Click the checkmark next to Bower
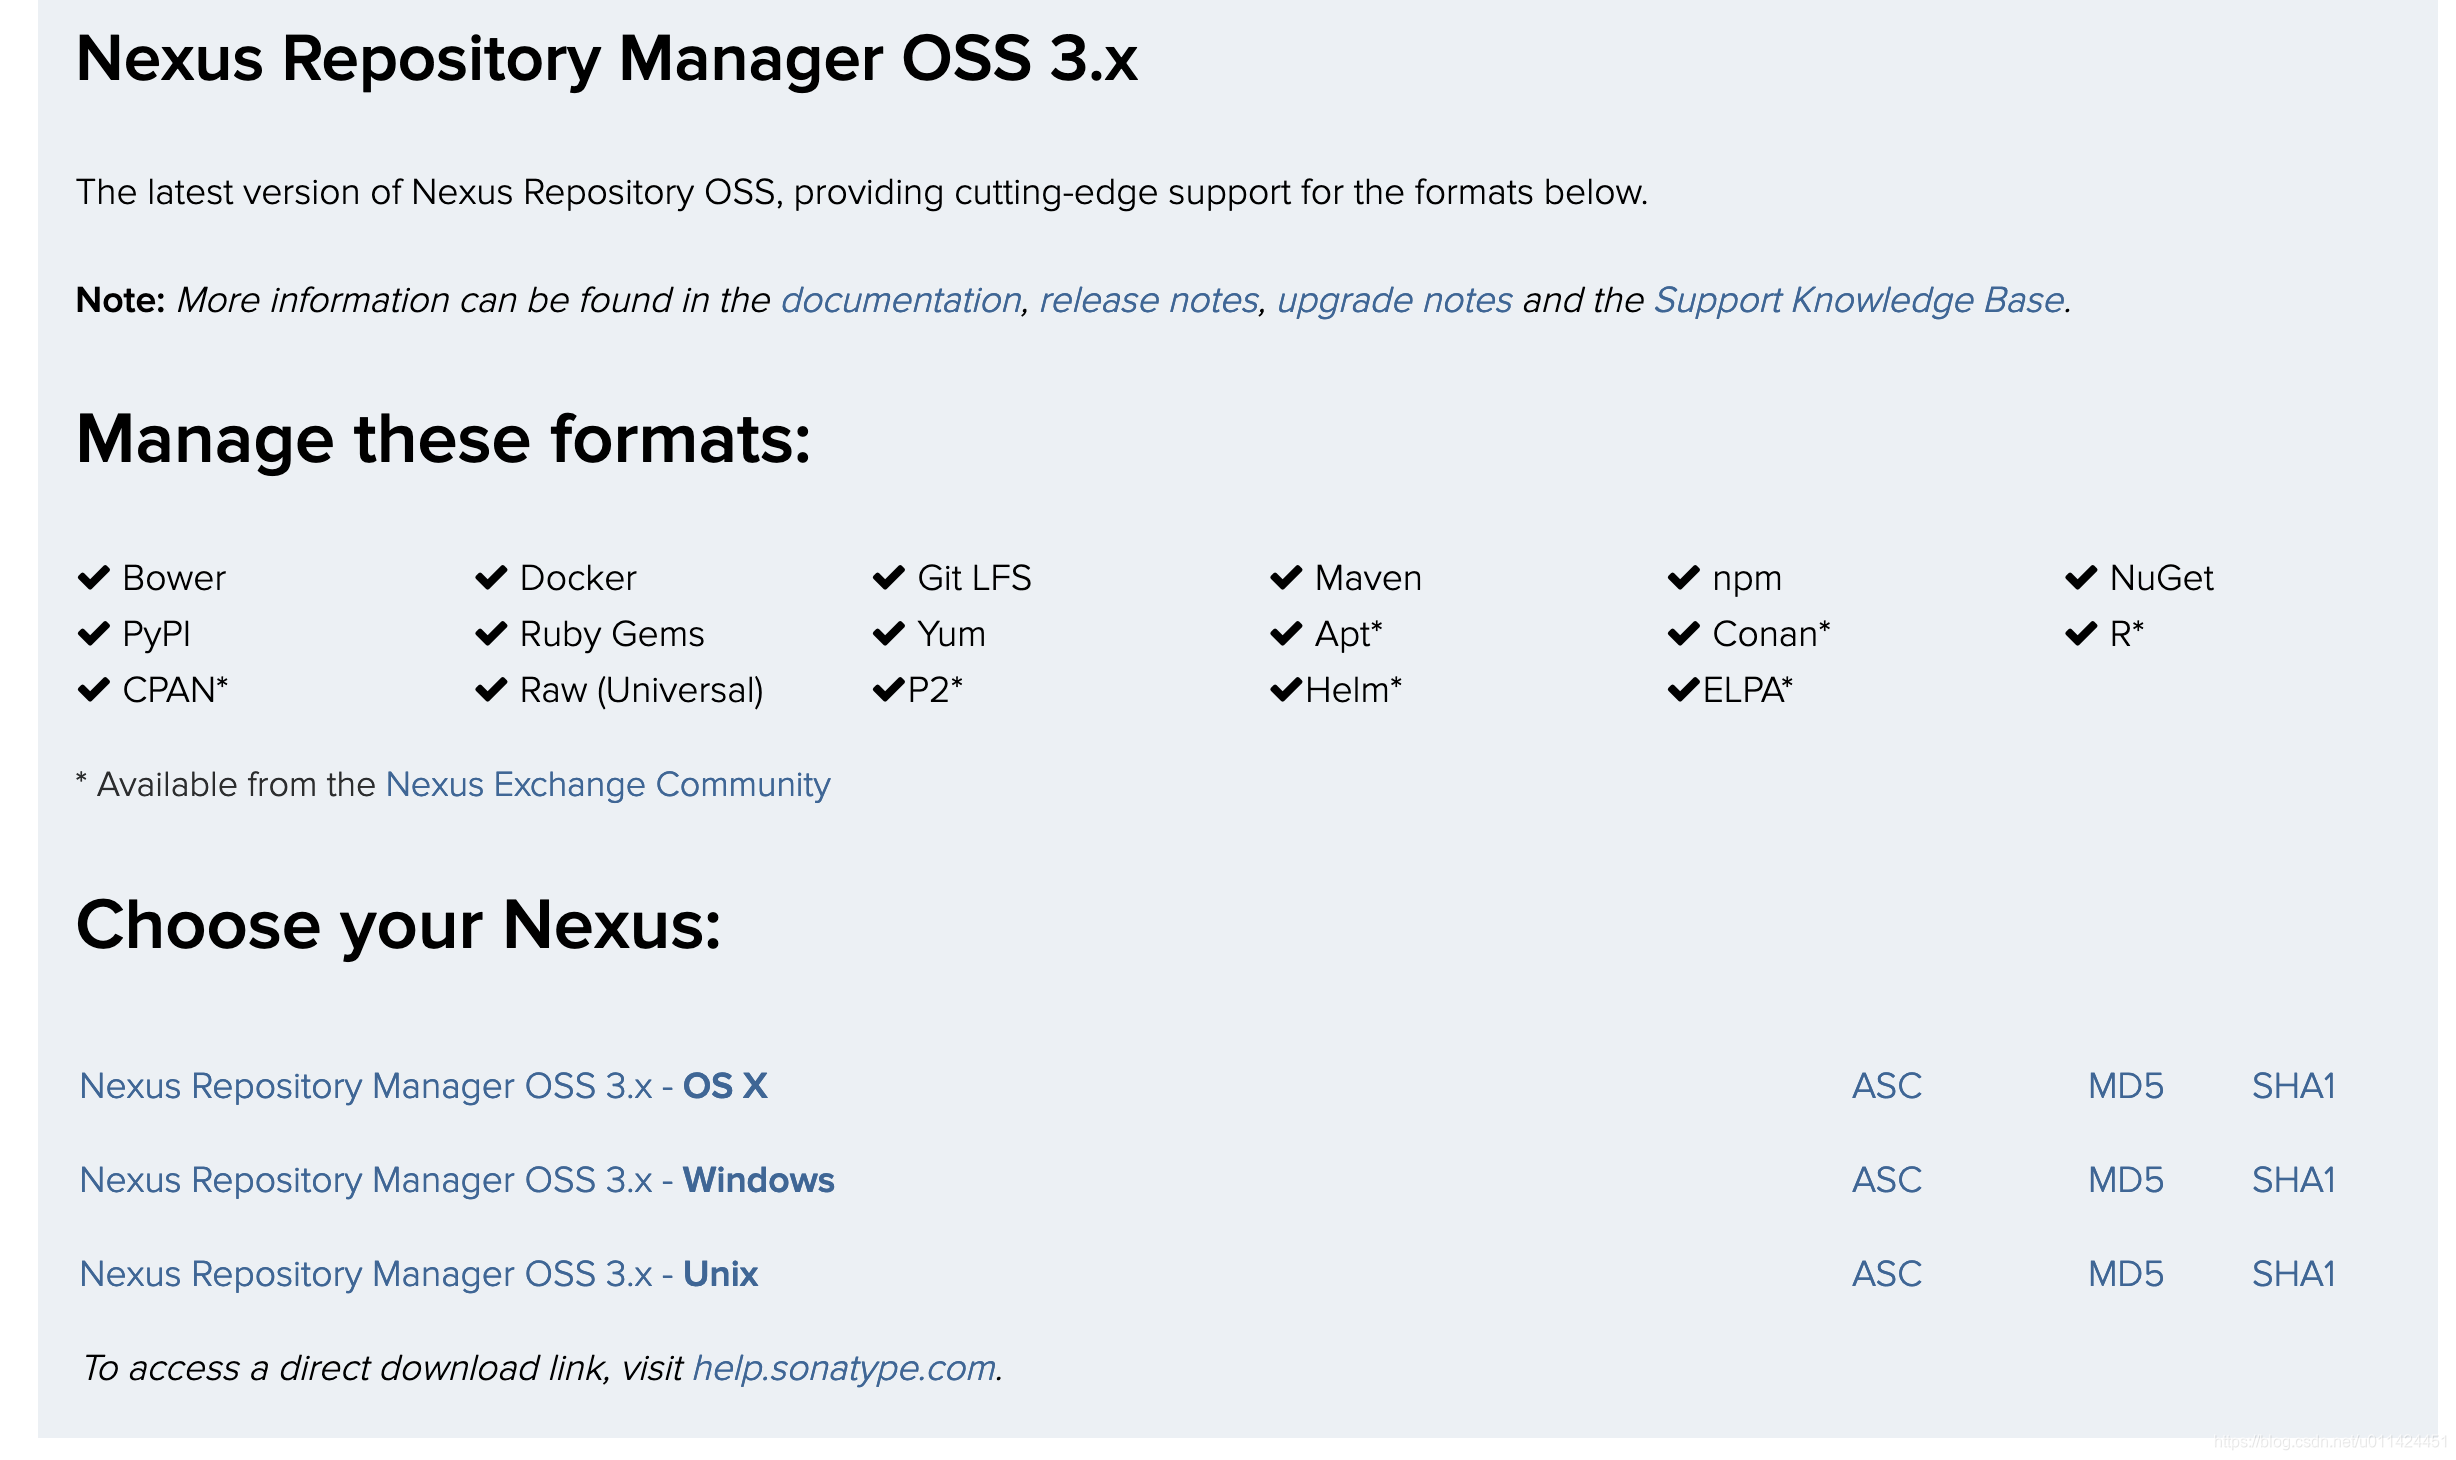This screenshot has height=1460, width=2456. click(x=94, y=578)
